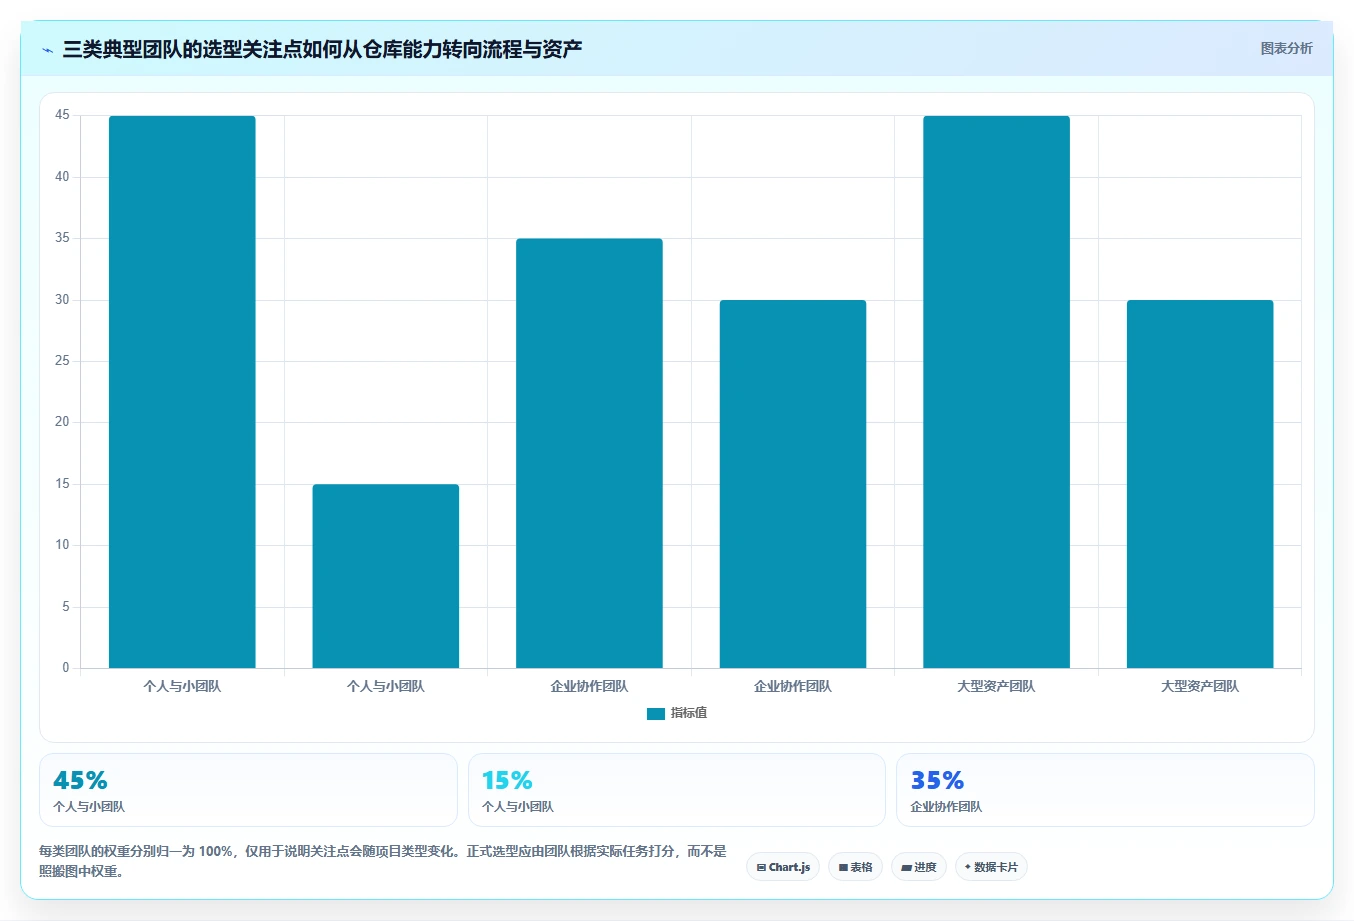1354x921 pixels.
Task: Select the 大型资产团队 bar at 45
Action: [996, 392]
